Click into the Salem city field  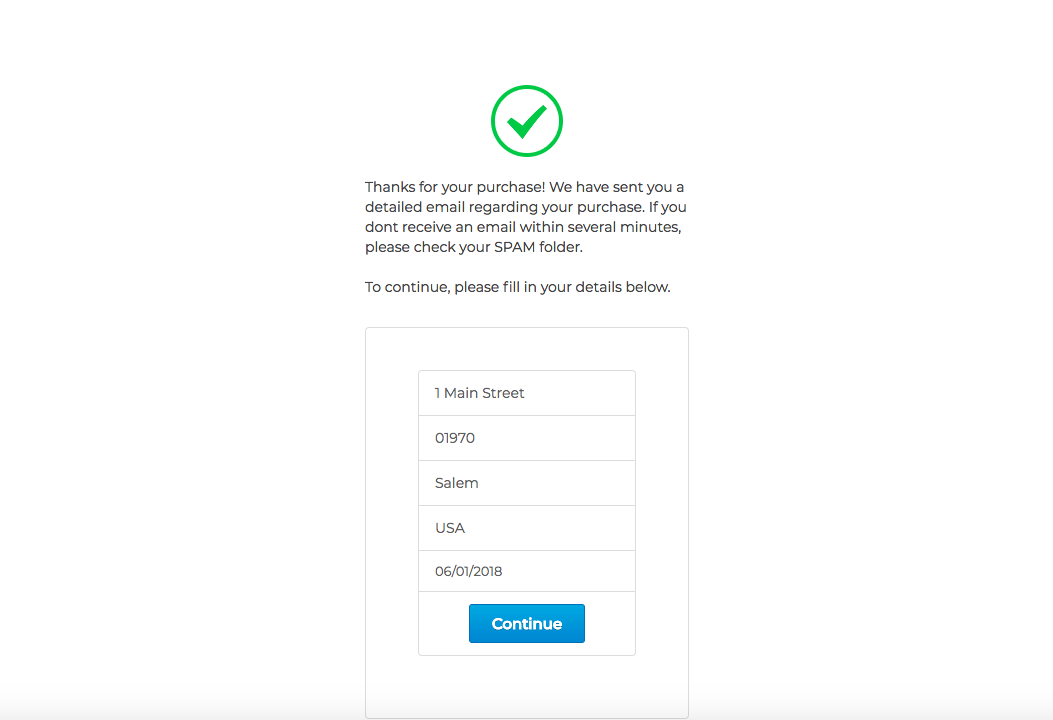pyautogui.click(x=526, y=483)
